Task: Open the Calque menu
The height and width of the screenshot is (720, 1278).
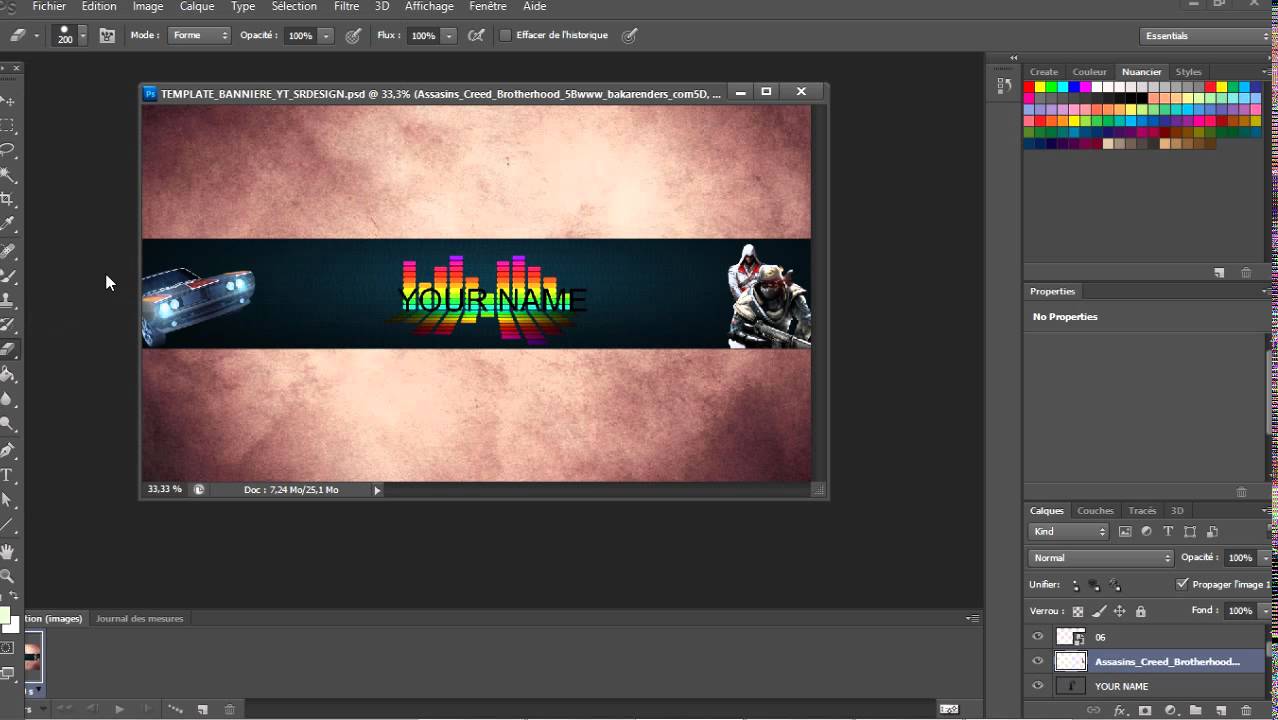Action: pyautogui.click(x=197, y=6)
